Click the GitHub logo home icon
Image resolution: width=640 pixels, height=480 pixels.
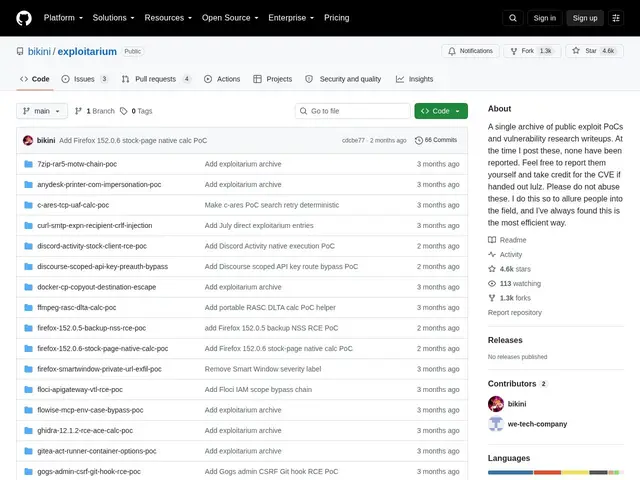pyautogui.click(x=24, y=18)
